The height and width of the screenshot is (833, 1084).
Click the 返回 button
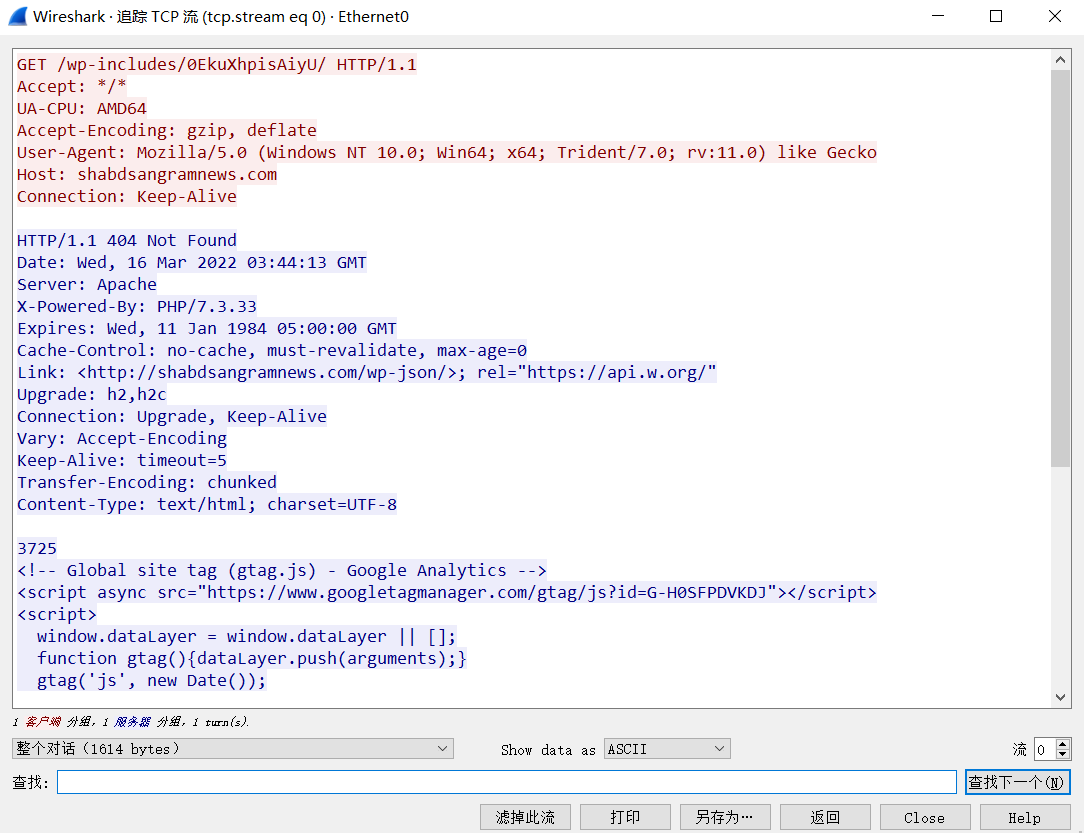point(825,817)
